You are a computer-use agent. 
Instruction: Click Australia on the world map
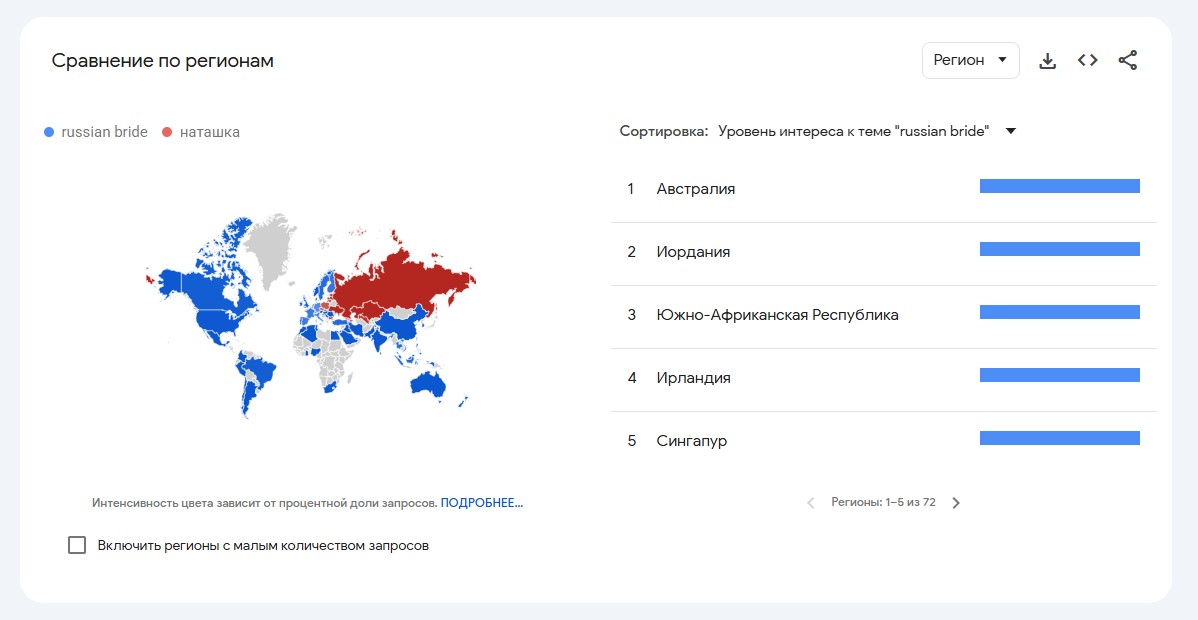tap(427, 384)
